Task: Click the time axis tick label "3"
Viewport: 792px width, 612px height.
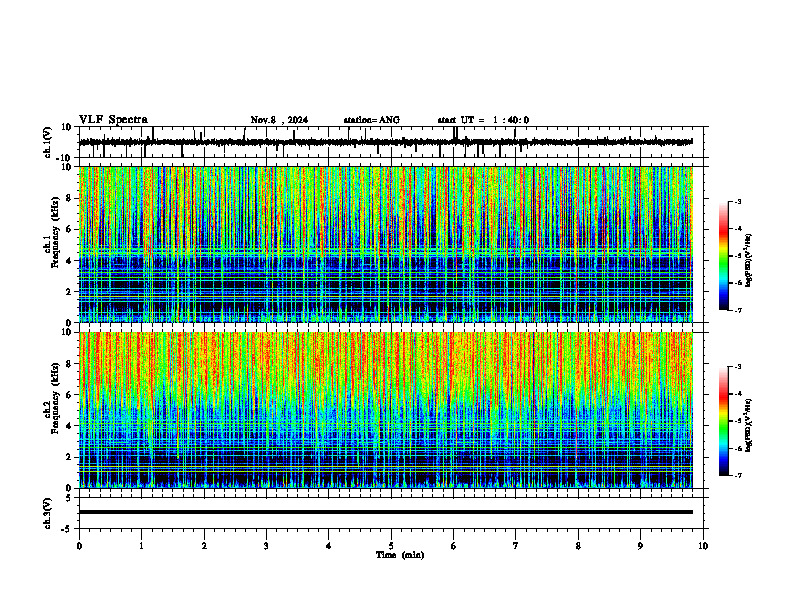Action: coord(266,546)
